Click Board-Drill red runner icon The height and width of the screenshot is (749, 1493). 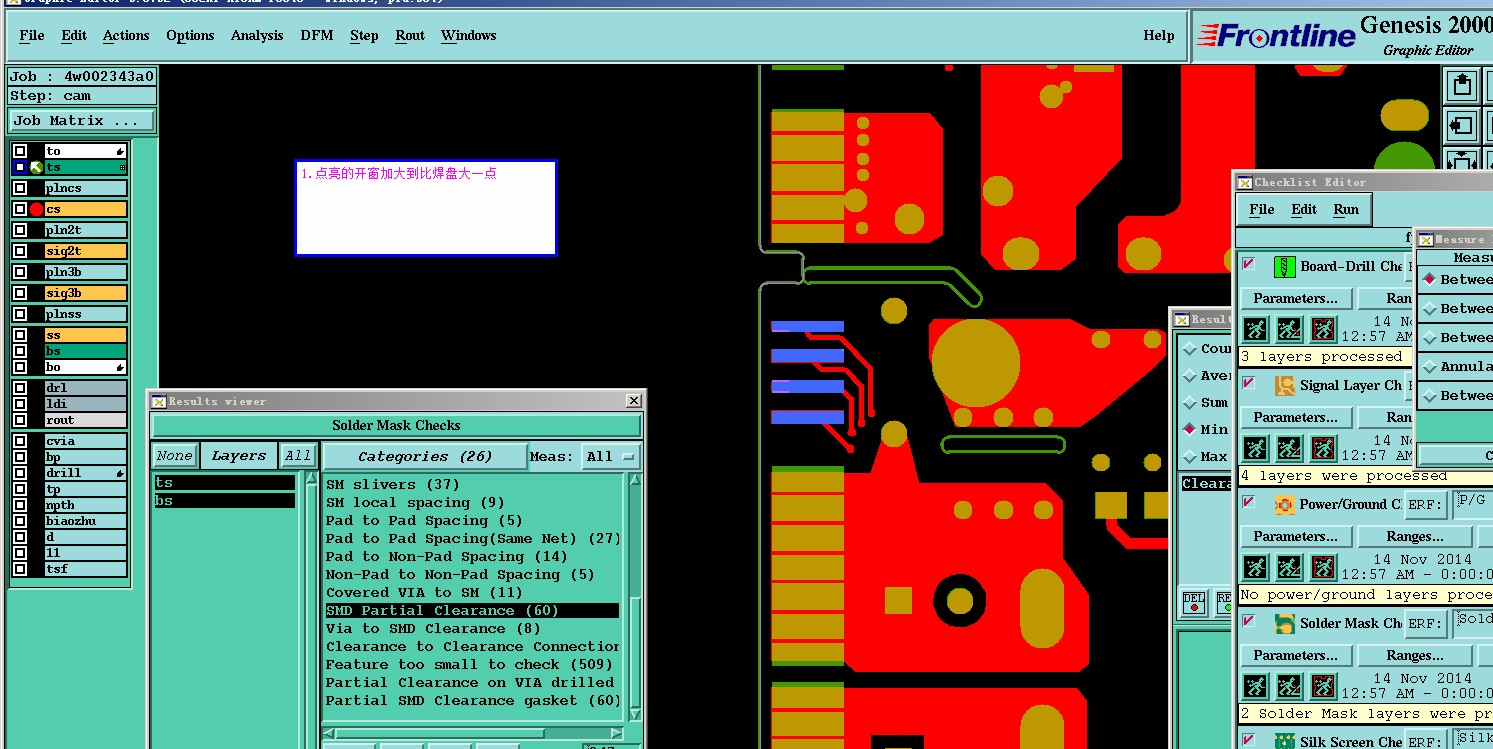tap(1323, 329)
